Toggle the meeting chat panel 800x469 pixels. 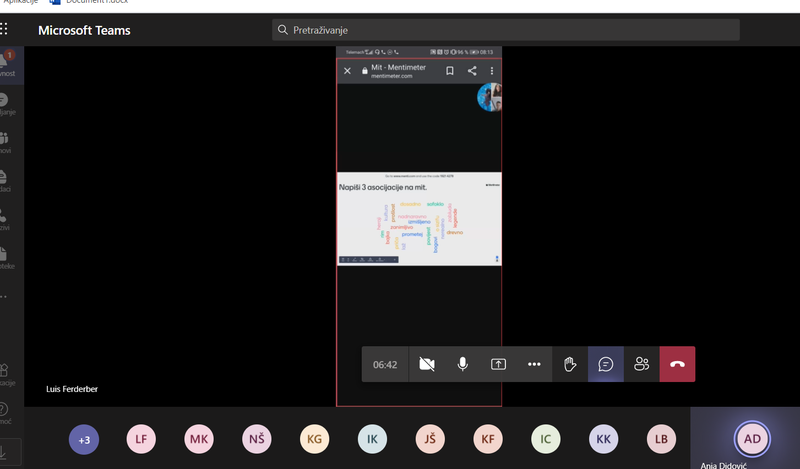[606, 364]
